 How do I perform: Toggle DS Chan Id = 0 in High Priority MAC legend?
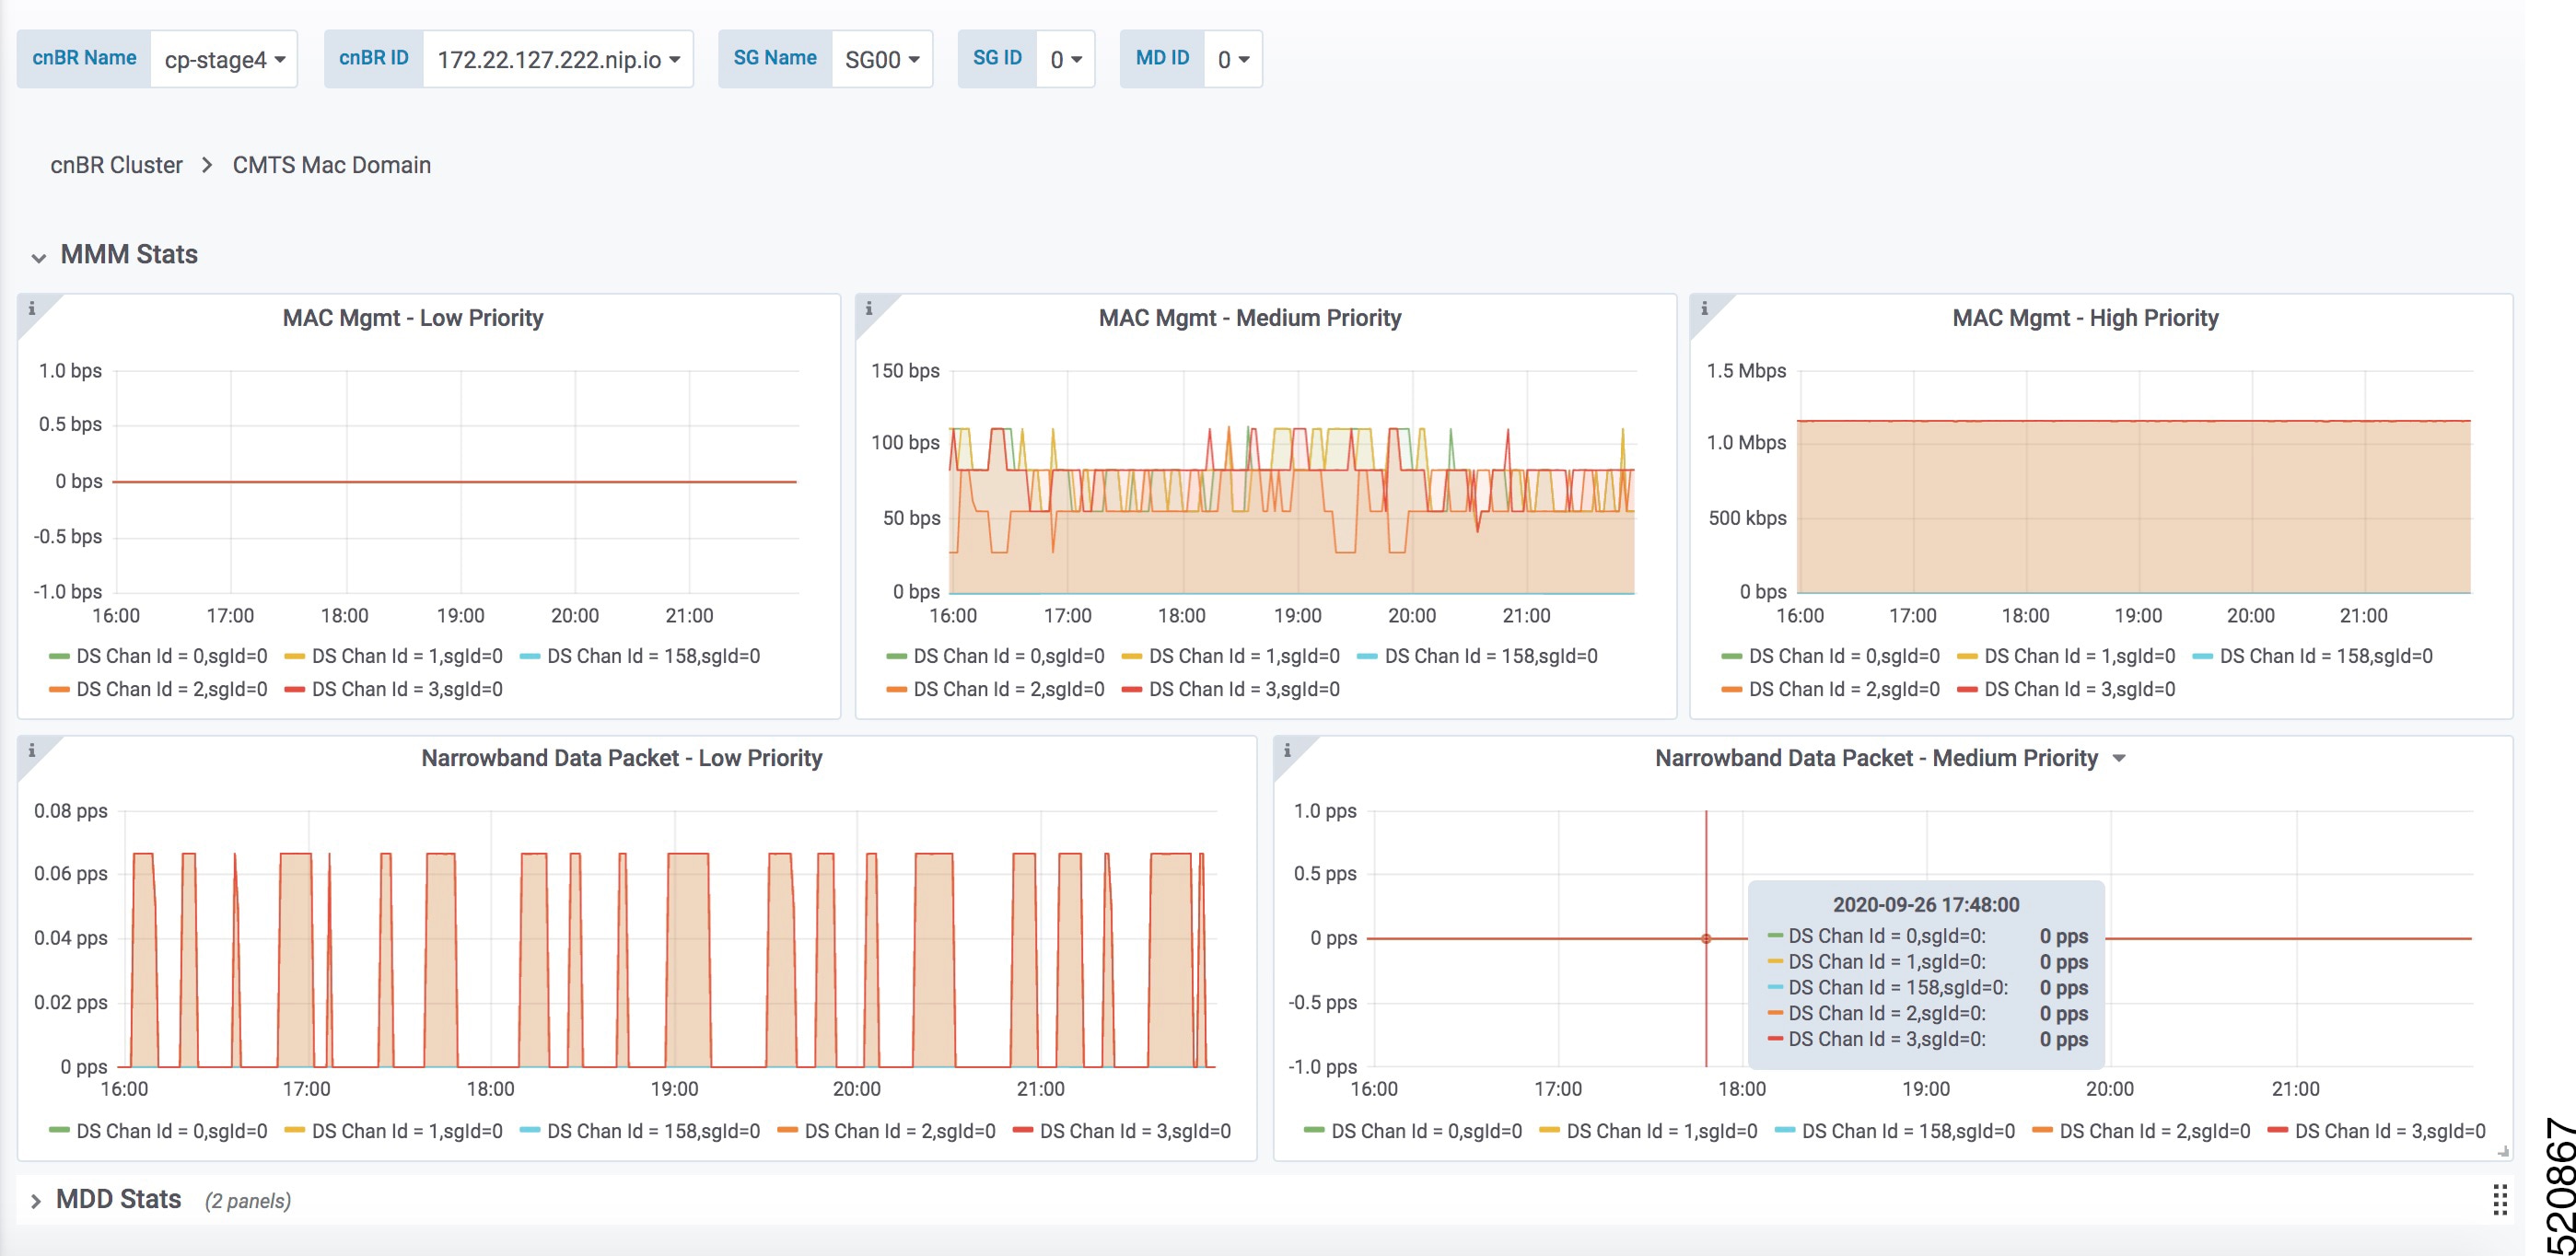coord(1844,656)
